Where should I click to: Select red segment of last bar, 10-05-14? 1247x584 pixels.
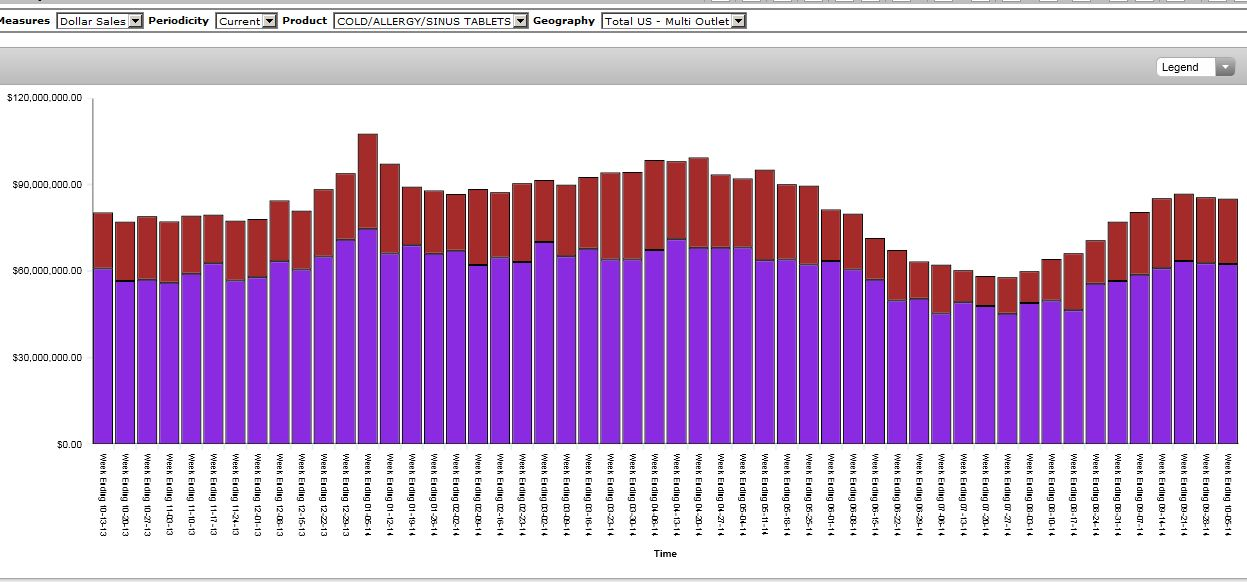[1228, 231]
